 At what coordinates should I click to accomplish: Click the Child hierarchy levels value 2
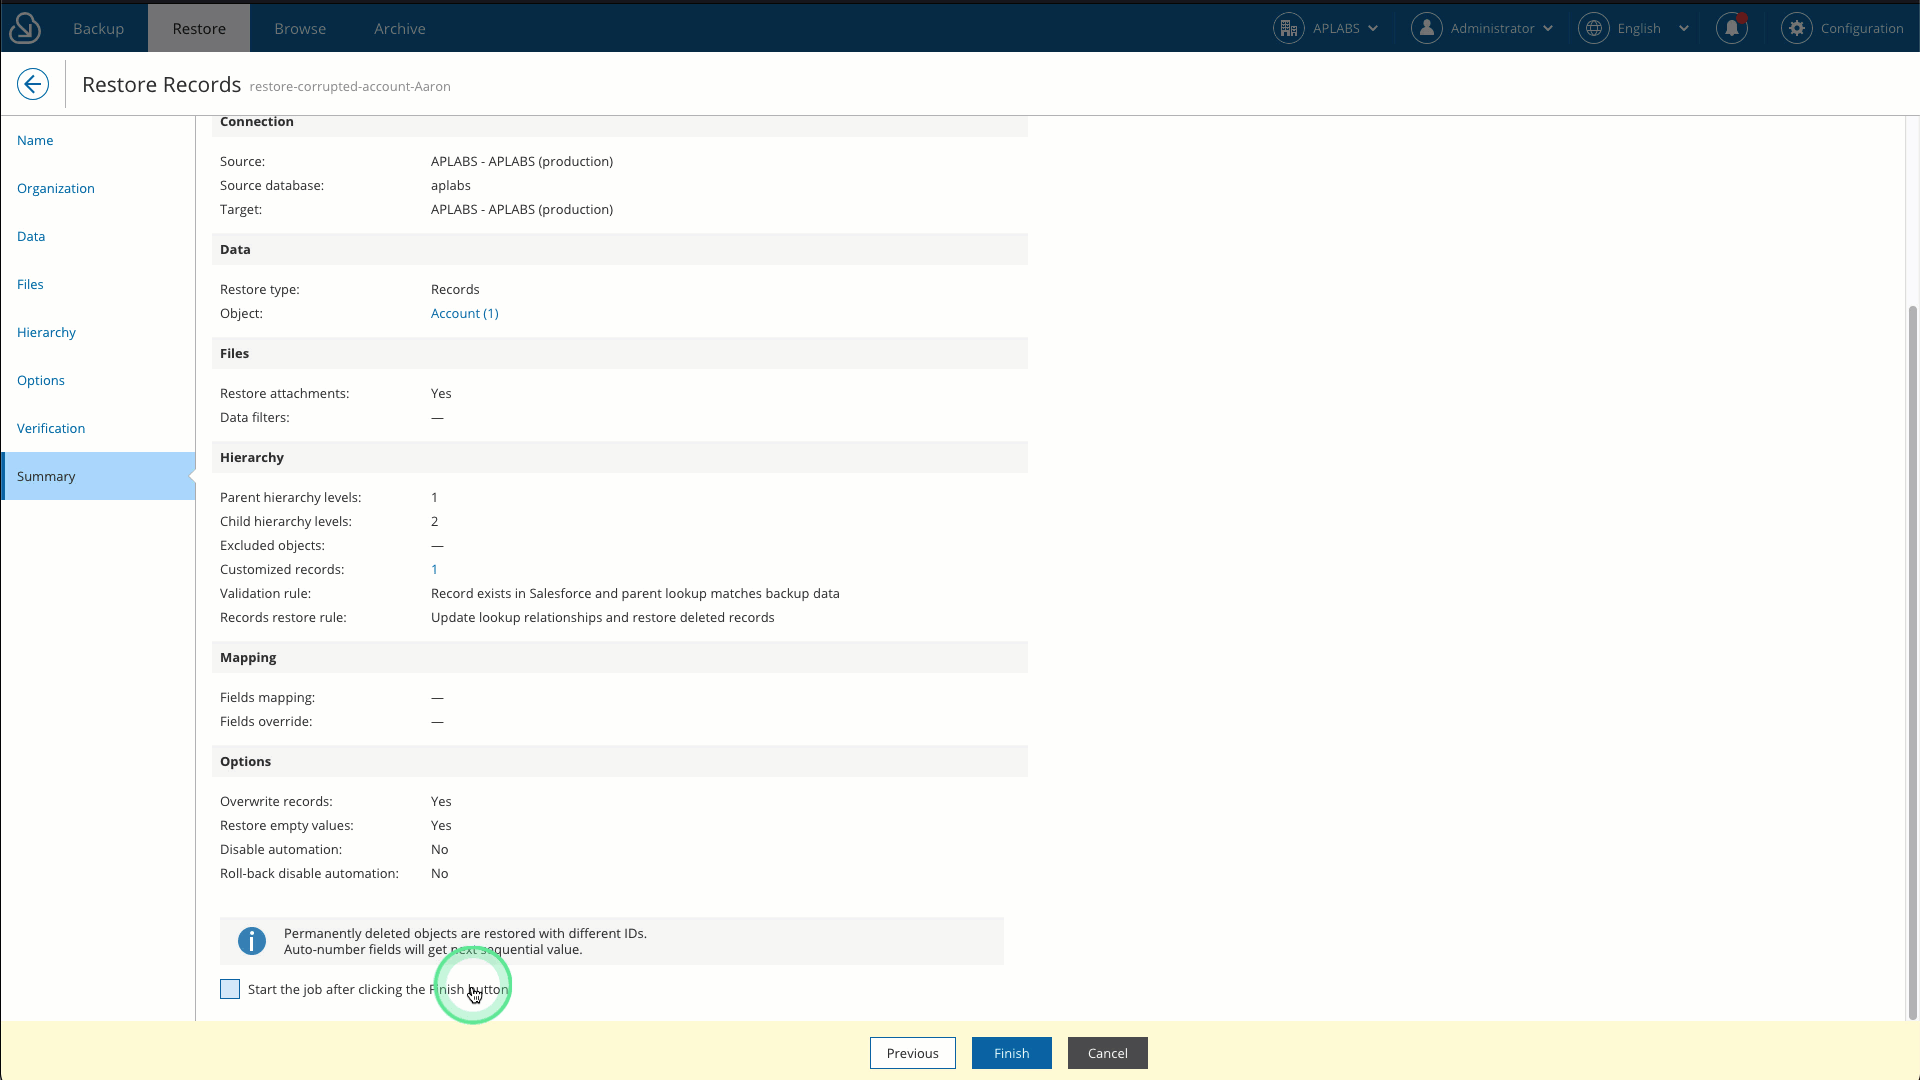pyautogui.click(x=435, y=521)
